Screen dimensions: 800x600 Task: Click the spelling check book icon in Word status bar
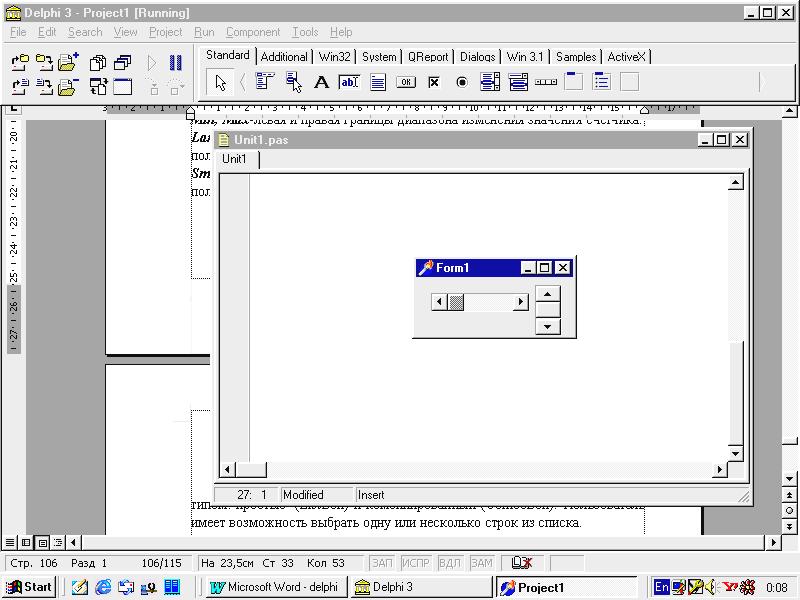pyautogui.click(x=522, y=563)
